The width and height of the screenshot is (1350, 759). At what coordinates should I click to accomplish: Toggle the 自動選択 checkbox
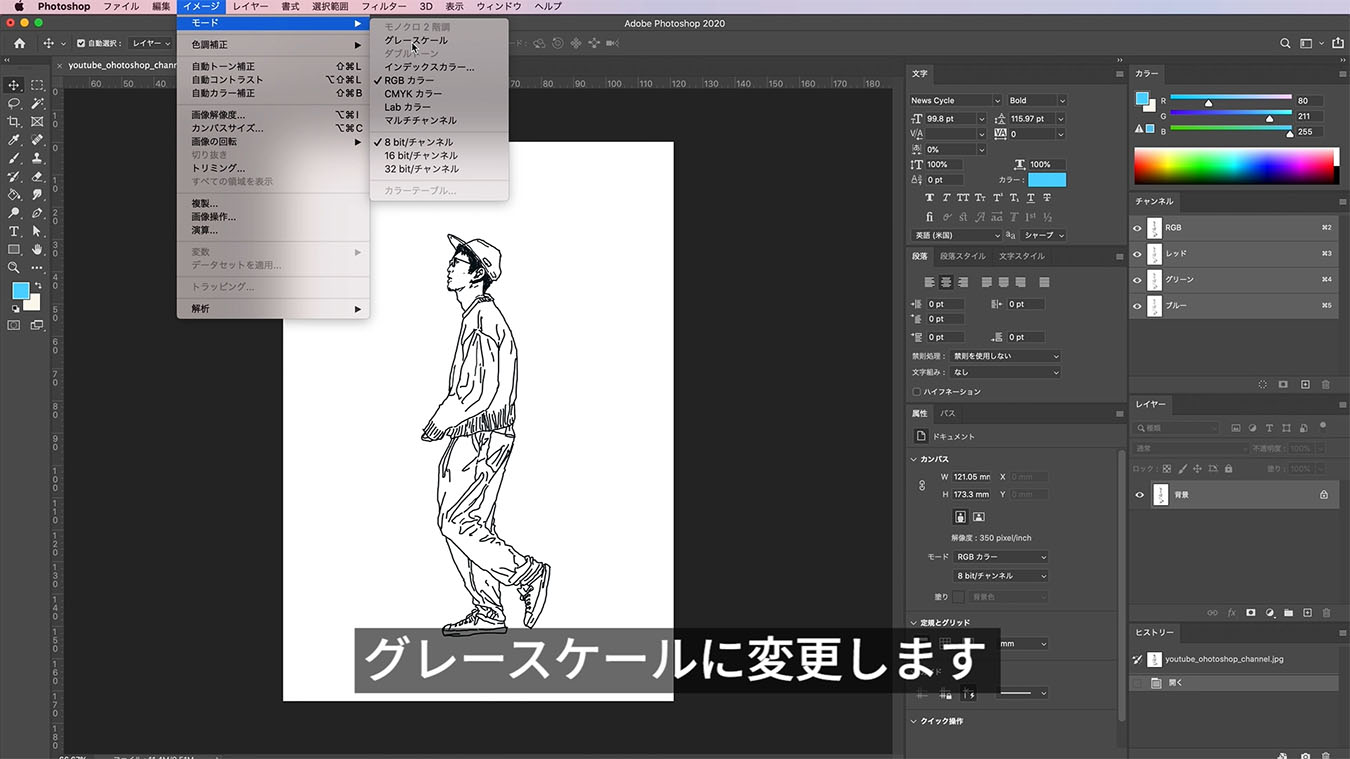tap(80, 43)
